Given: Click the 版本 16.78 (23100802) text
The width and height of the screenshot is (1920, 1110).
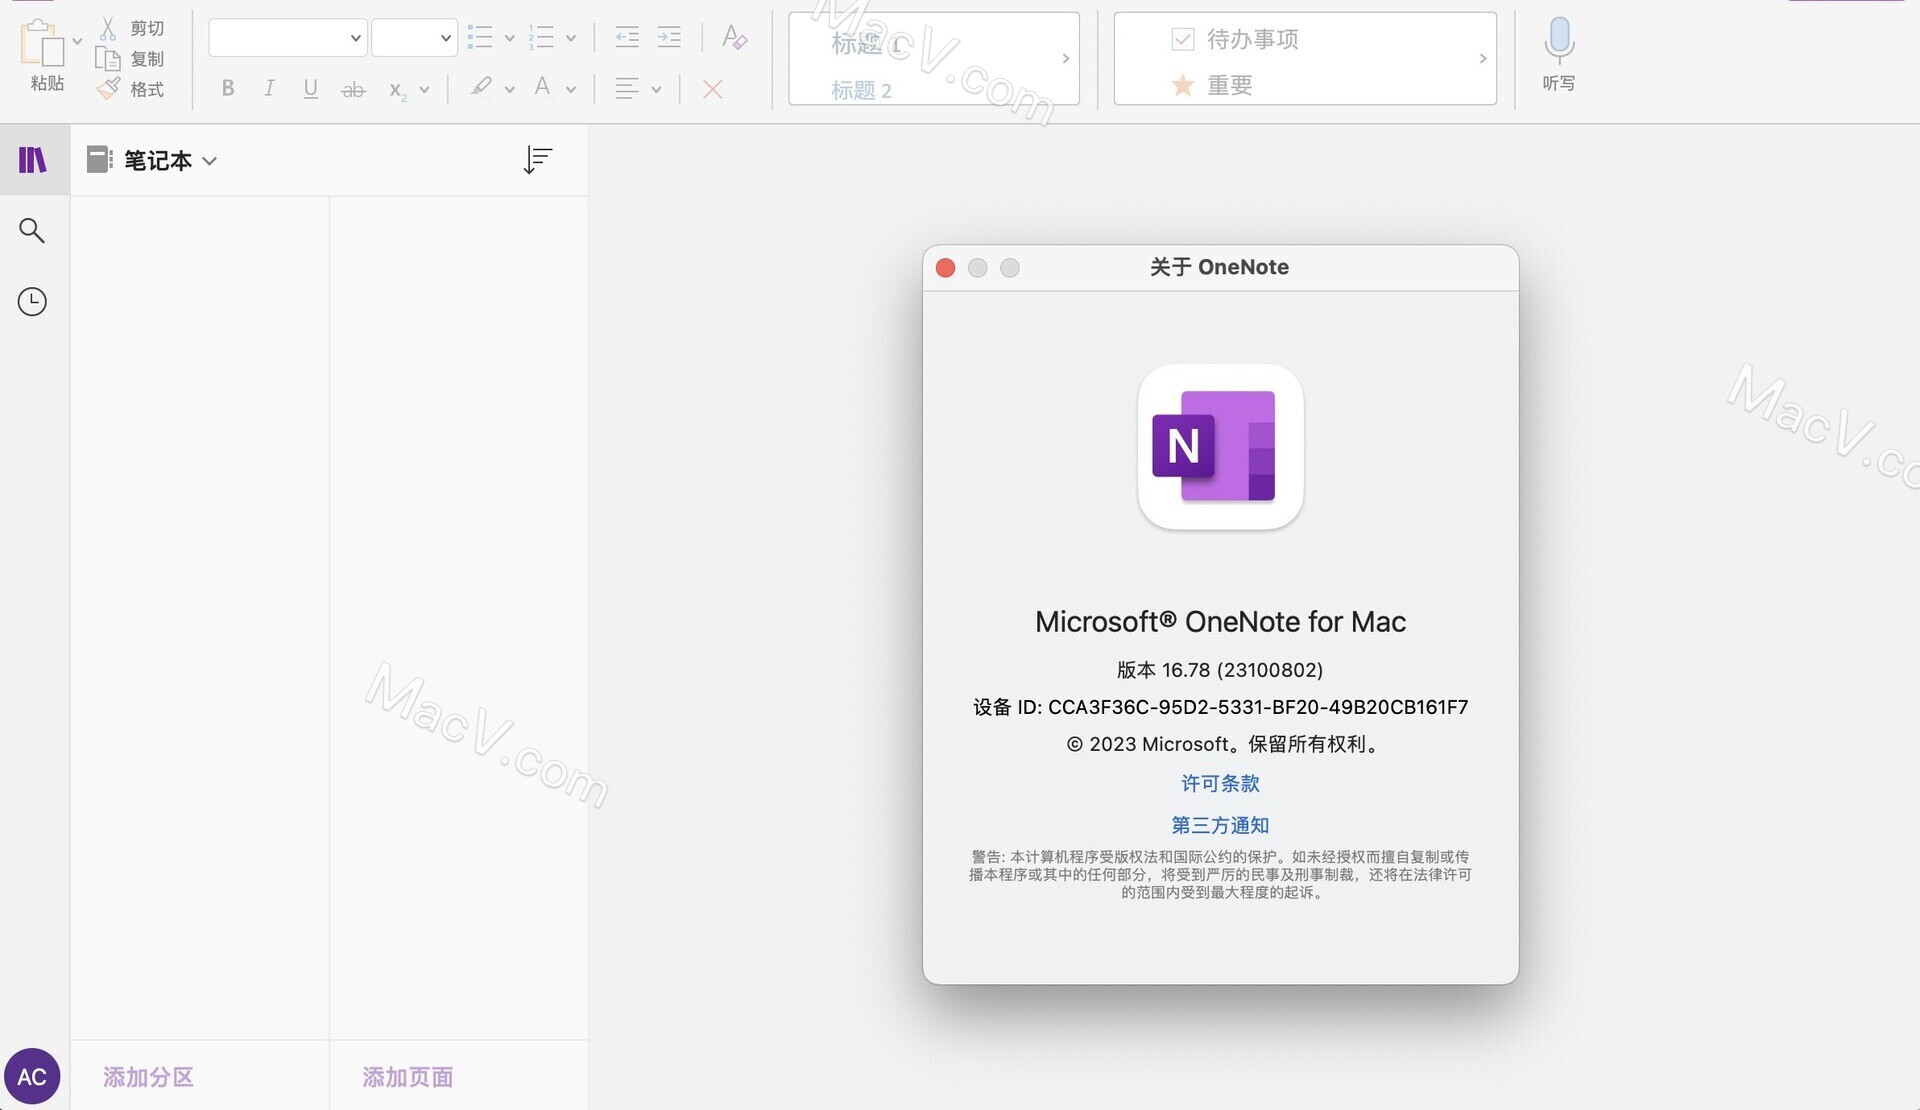Looking at the screenshot, I should (x=1220, y=670).
